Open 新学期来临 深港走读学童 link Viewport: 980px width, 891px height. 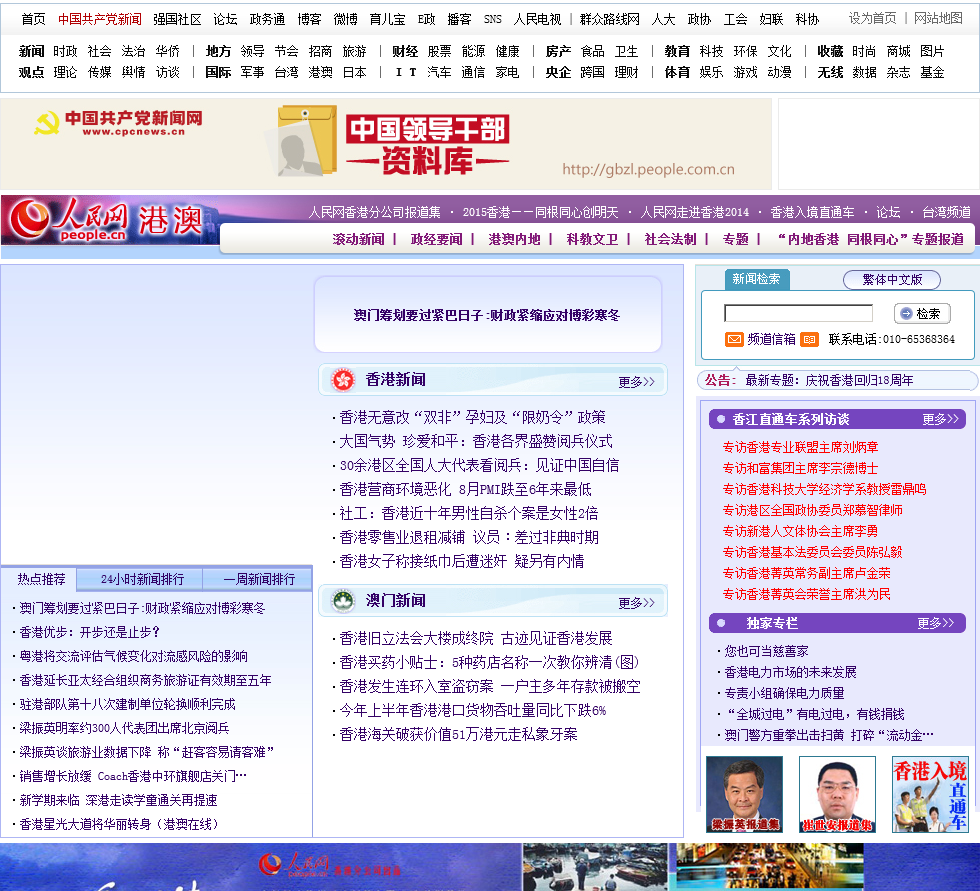click(x=118, y=800)
